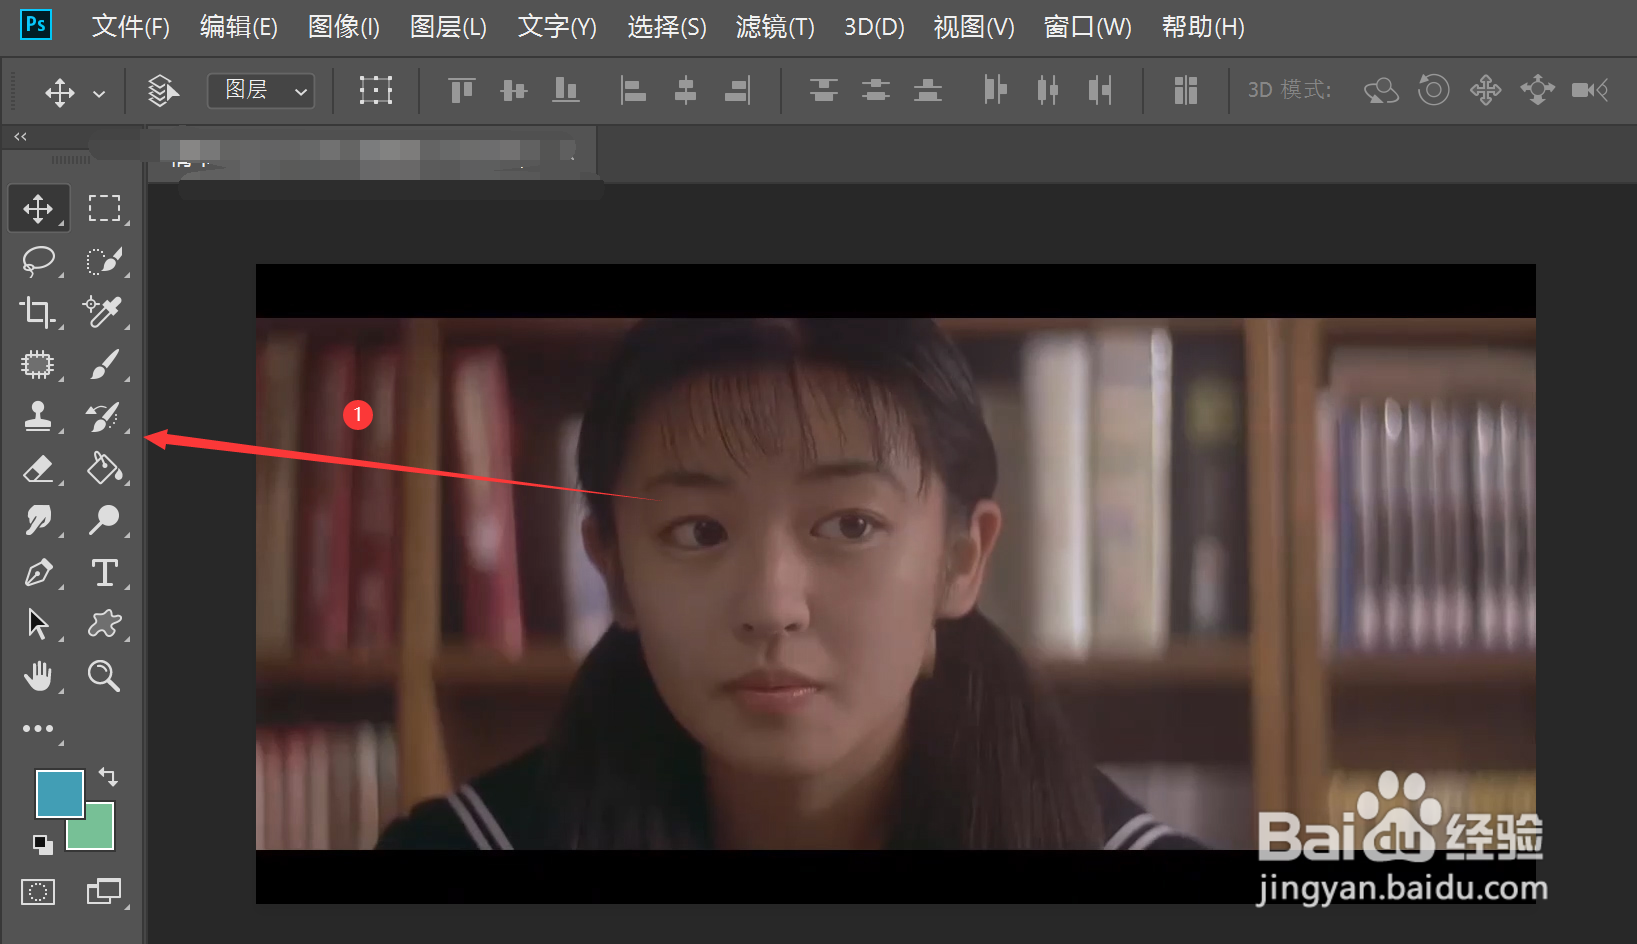Select the Crop tool

[x=38, y=312]
